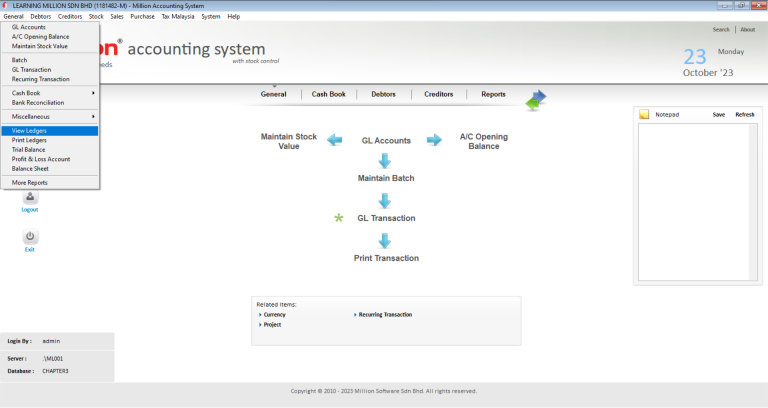Select Print Ledgers menu entry
Image resolution: width=768 pixels, height=408 pixels.
[50, 140]
